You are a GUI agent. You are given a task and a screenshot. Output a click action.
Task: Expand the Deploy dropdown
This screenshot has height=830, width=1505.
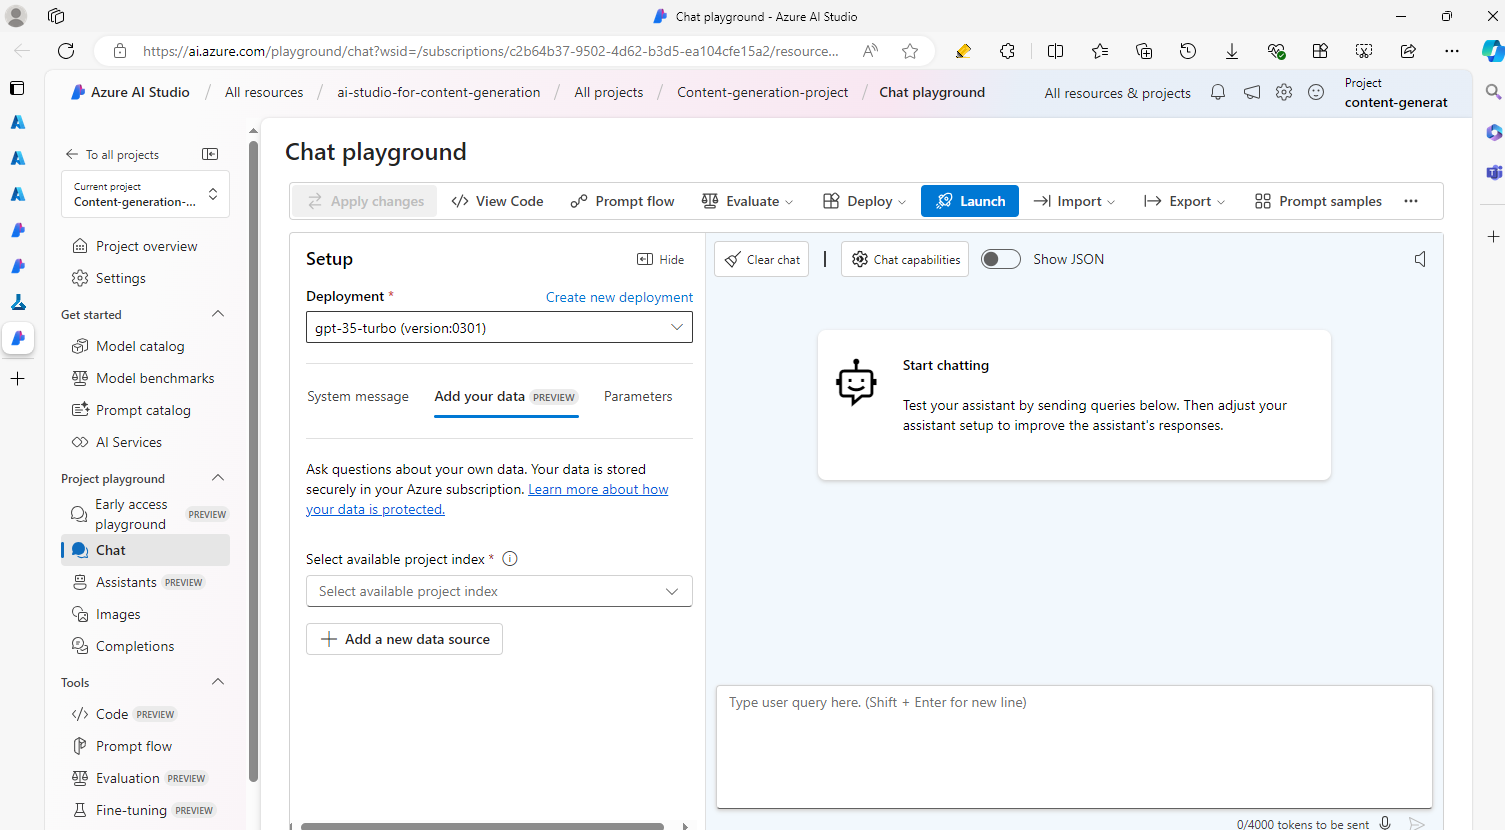click(x=864, y=201)
